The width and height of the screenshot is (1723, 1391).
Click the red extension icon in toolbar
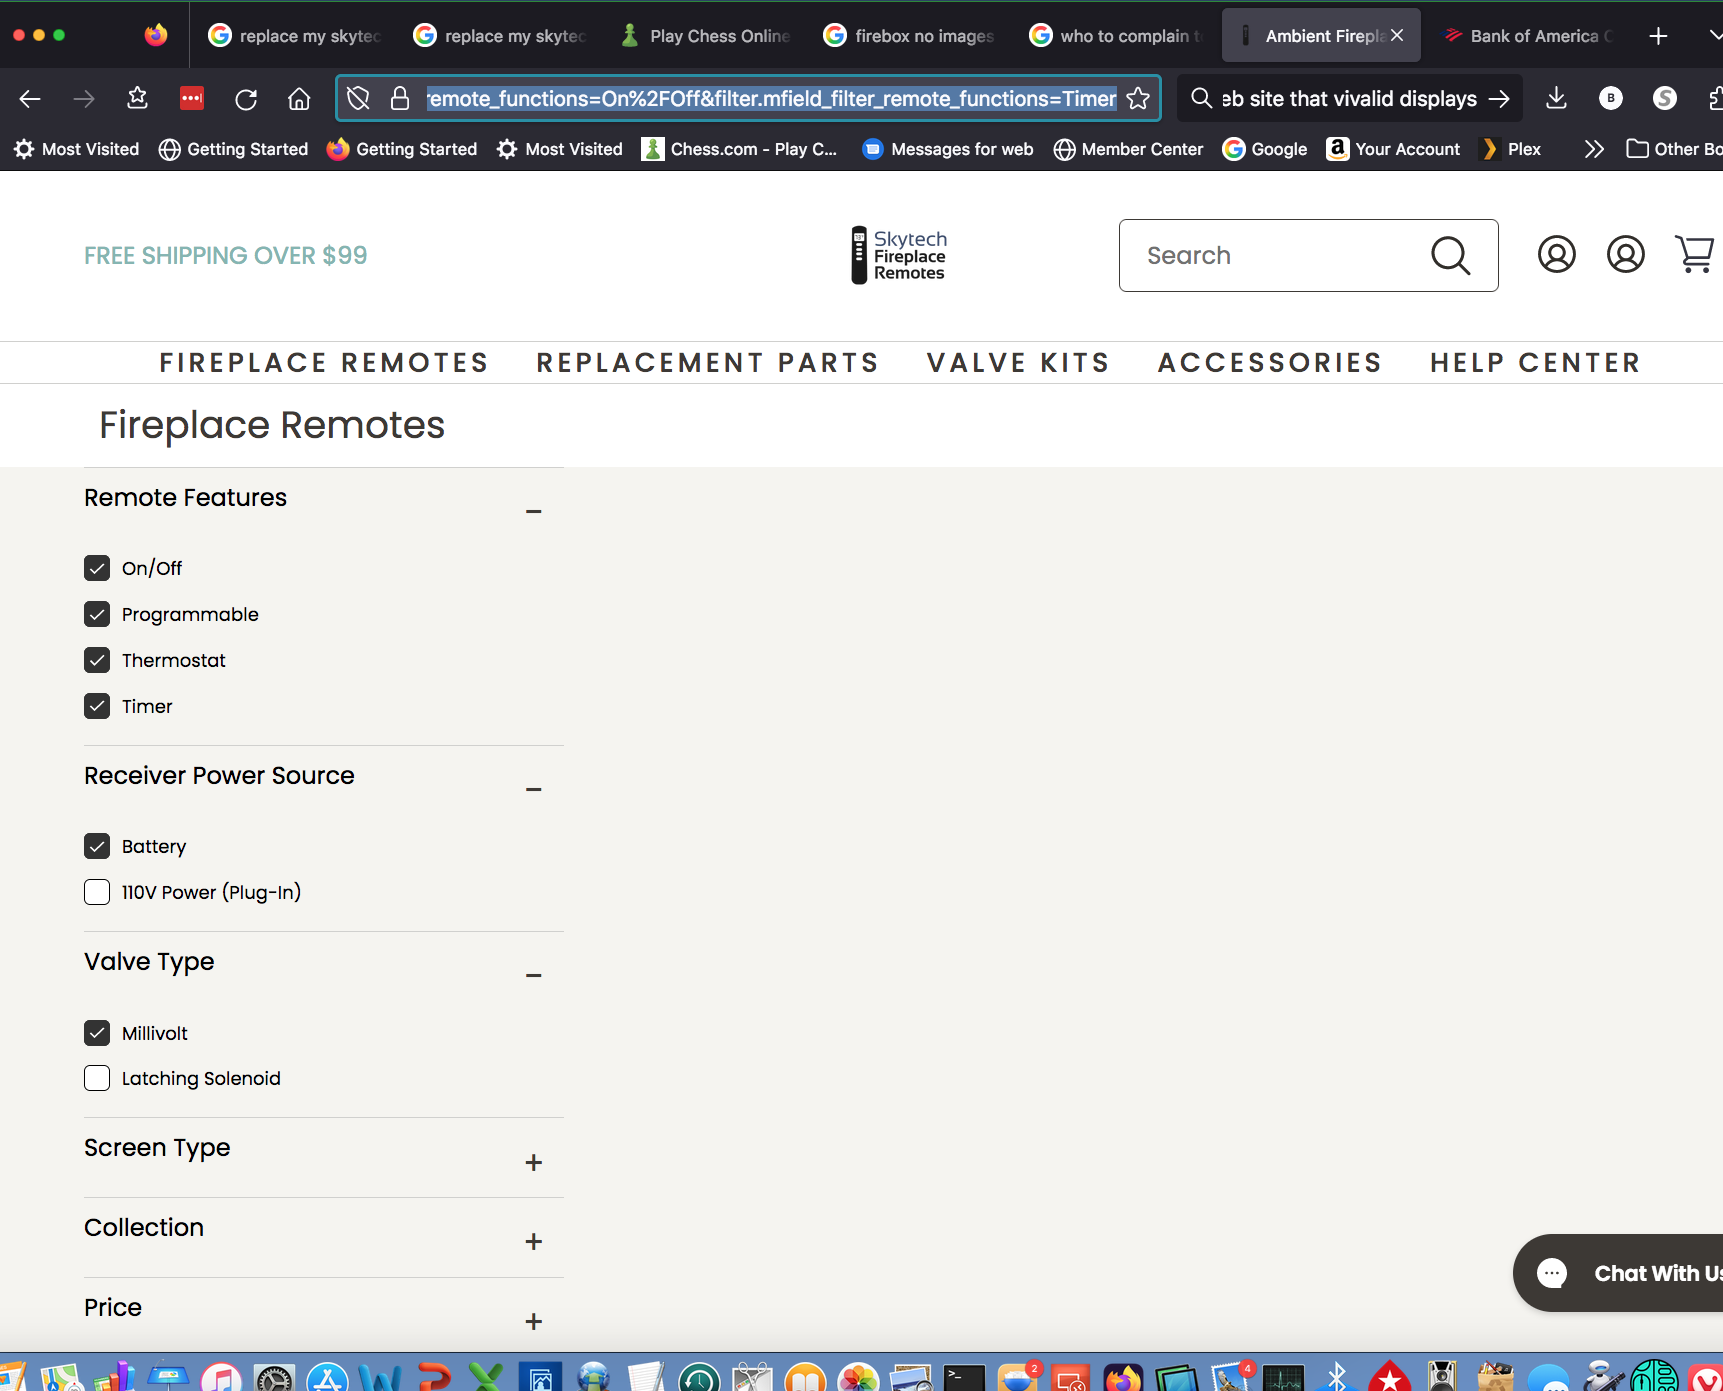(192, 98)
